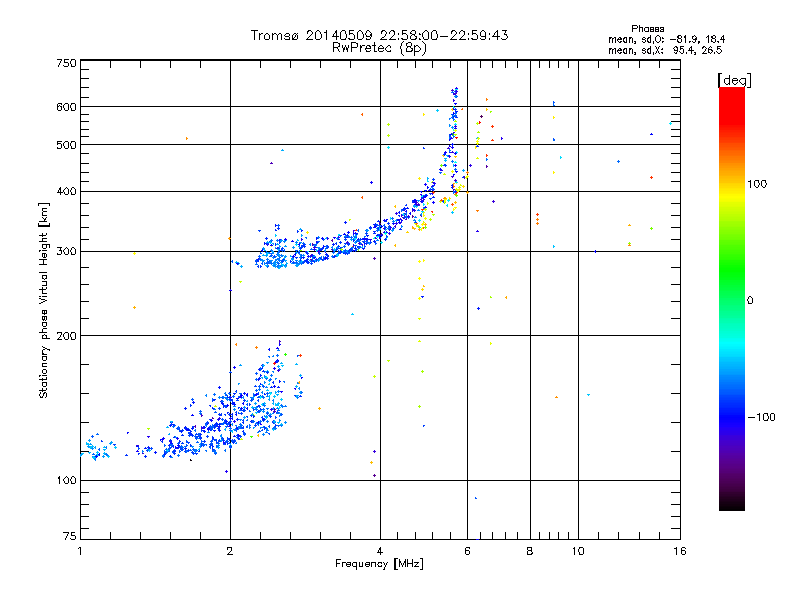Click the "Phases" header text
This screenshot has height=600, width=800.
(647, 29)
